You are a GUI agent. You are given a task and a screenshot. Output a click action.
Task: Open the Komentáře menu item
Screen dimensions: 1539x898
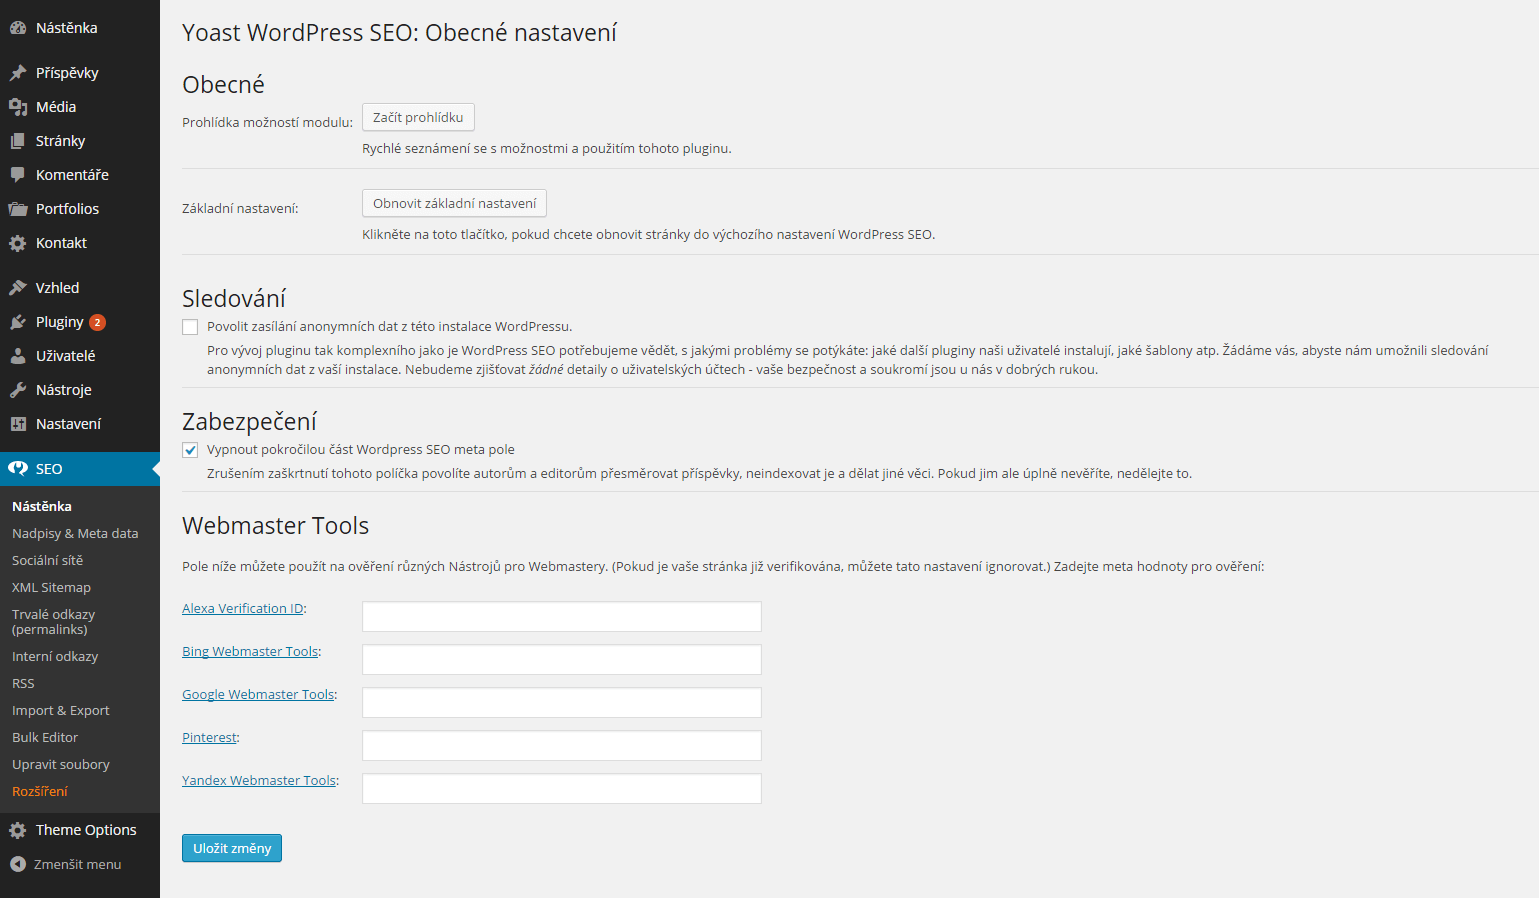80,175
